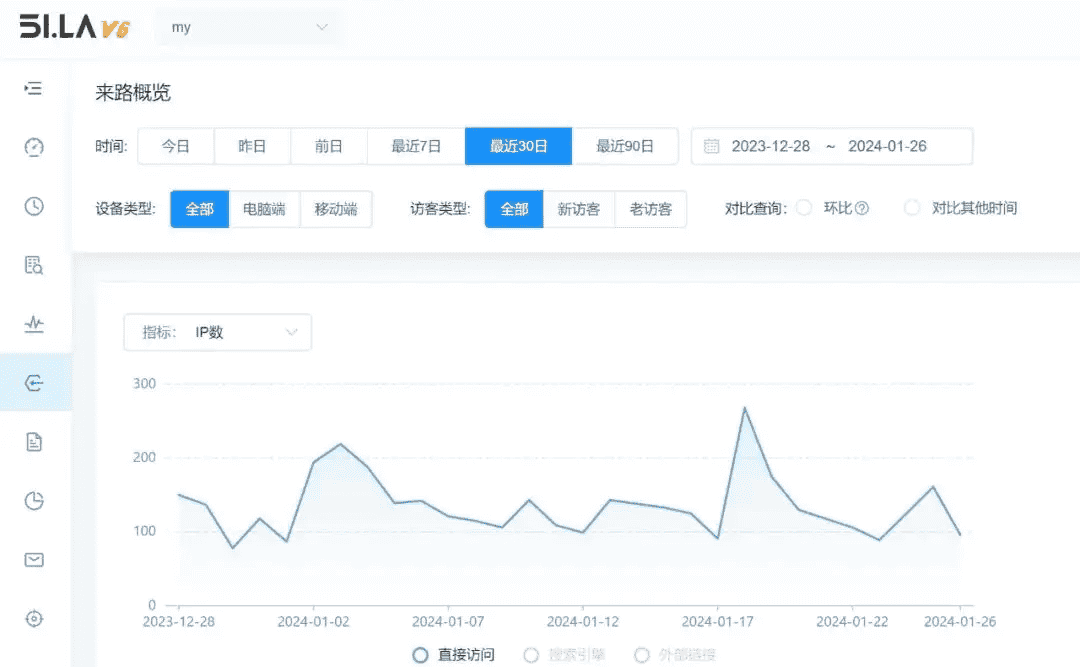
Task: Open the IP数 metric dropdown
Action: pyautogui.click(x=217, y=332)
